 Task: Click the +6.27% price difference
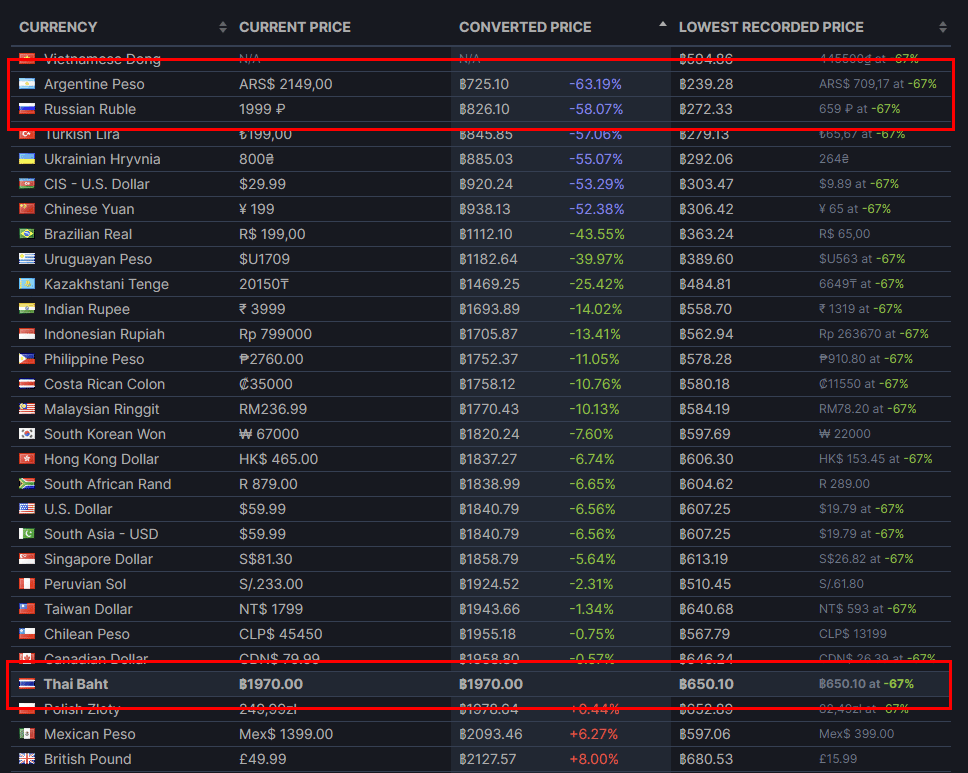tap(593, 734)
